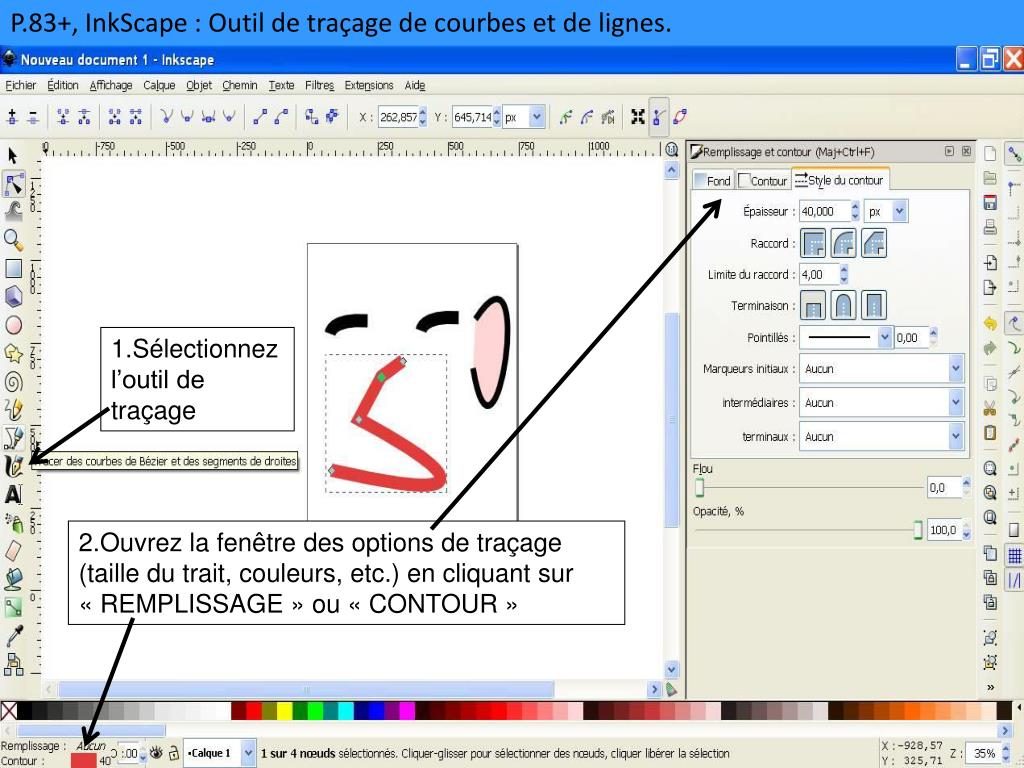Select the star polygon tool
This screenshot has width=1024, height=768.
pyautogui.click(x=14, y=352)
